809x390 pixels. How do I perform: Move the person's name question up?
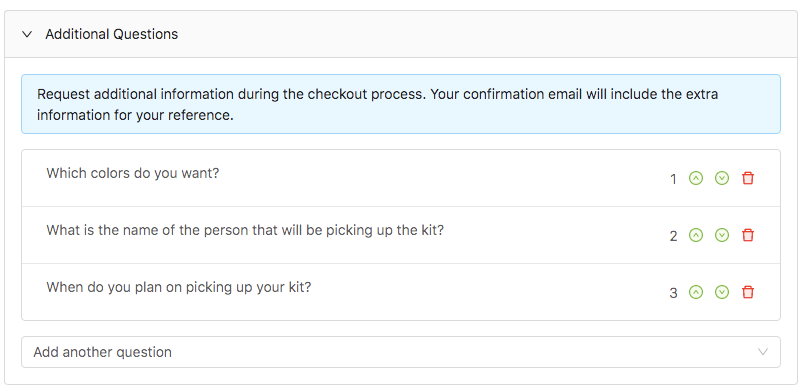click(696, 235)
